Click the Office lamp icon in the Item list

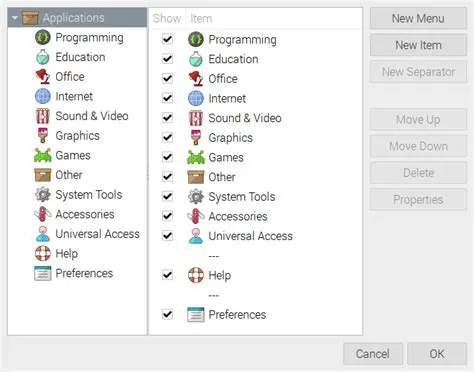[196, 79]
